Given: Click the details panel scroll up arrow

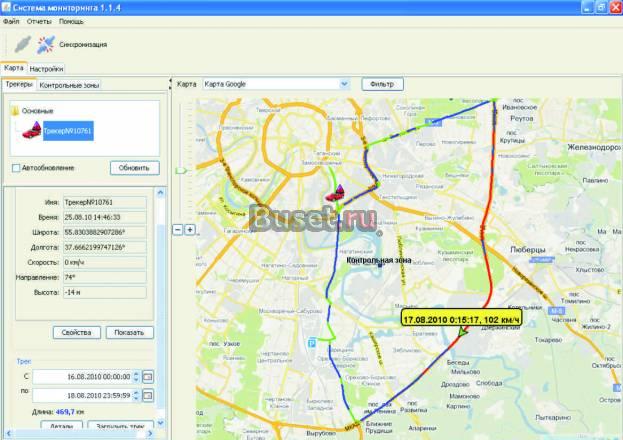Looking at the screenshot, I should coord(161,193).
